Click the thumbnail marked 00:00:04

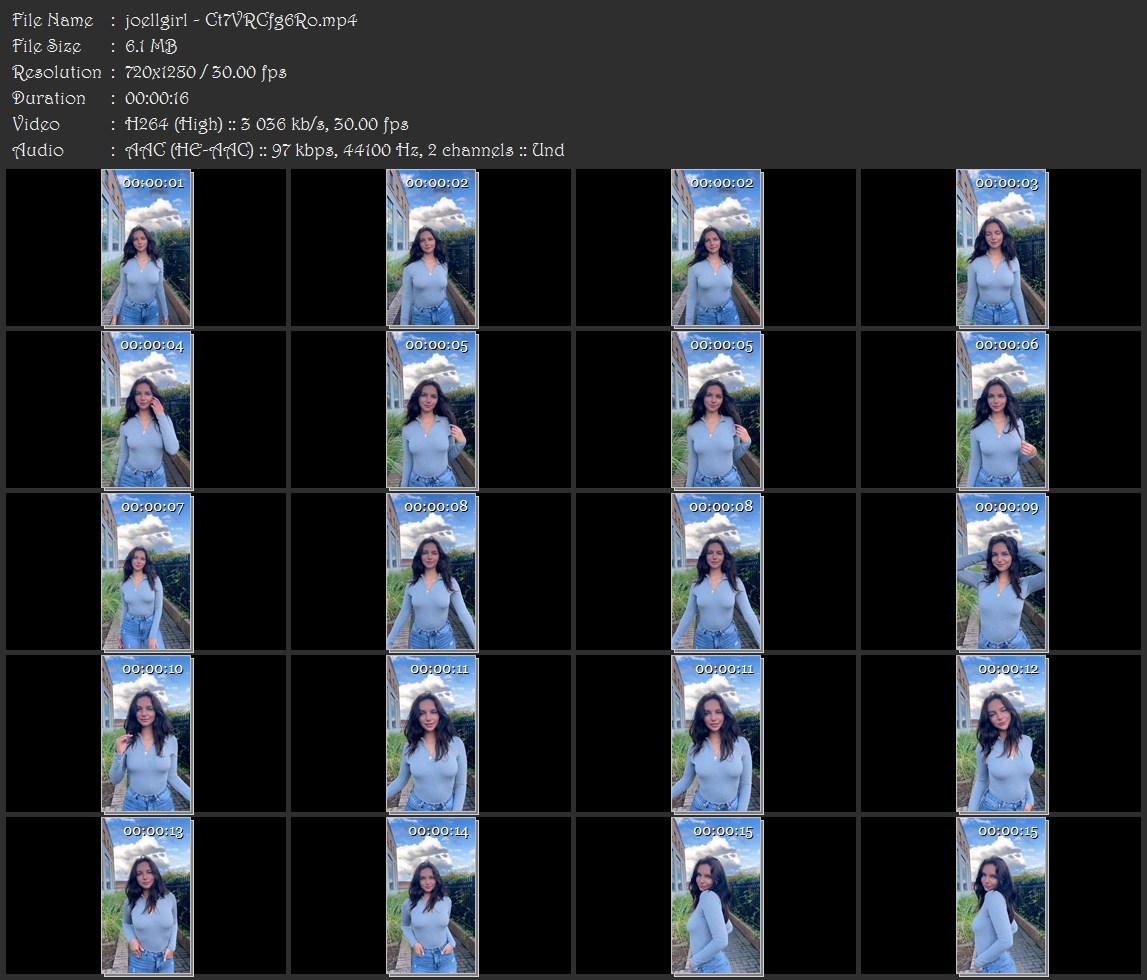point(146,410)
